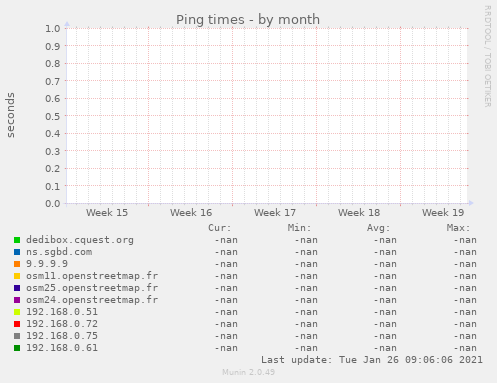
Task: Click the Avg value for osm25.openstreetmap.fr
Action: point(385,288)
